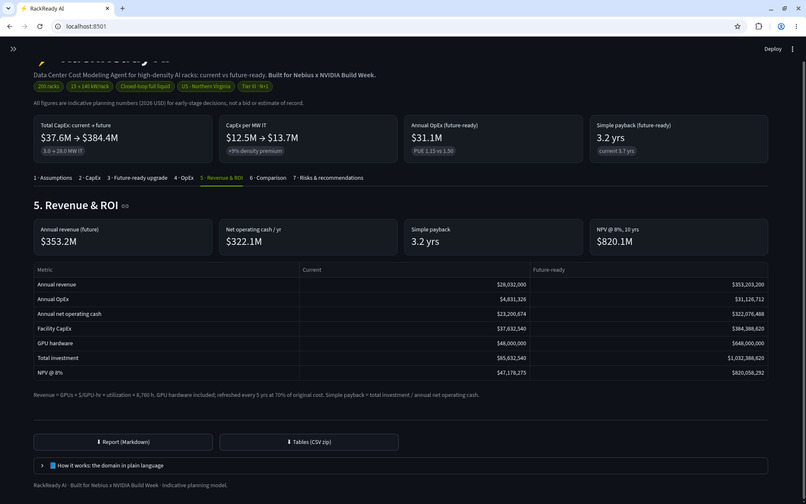This screenshot has width=806, height=504.
Task: Click the Current column header
Action: (414, 270)
